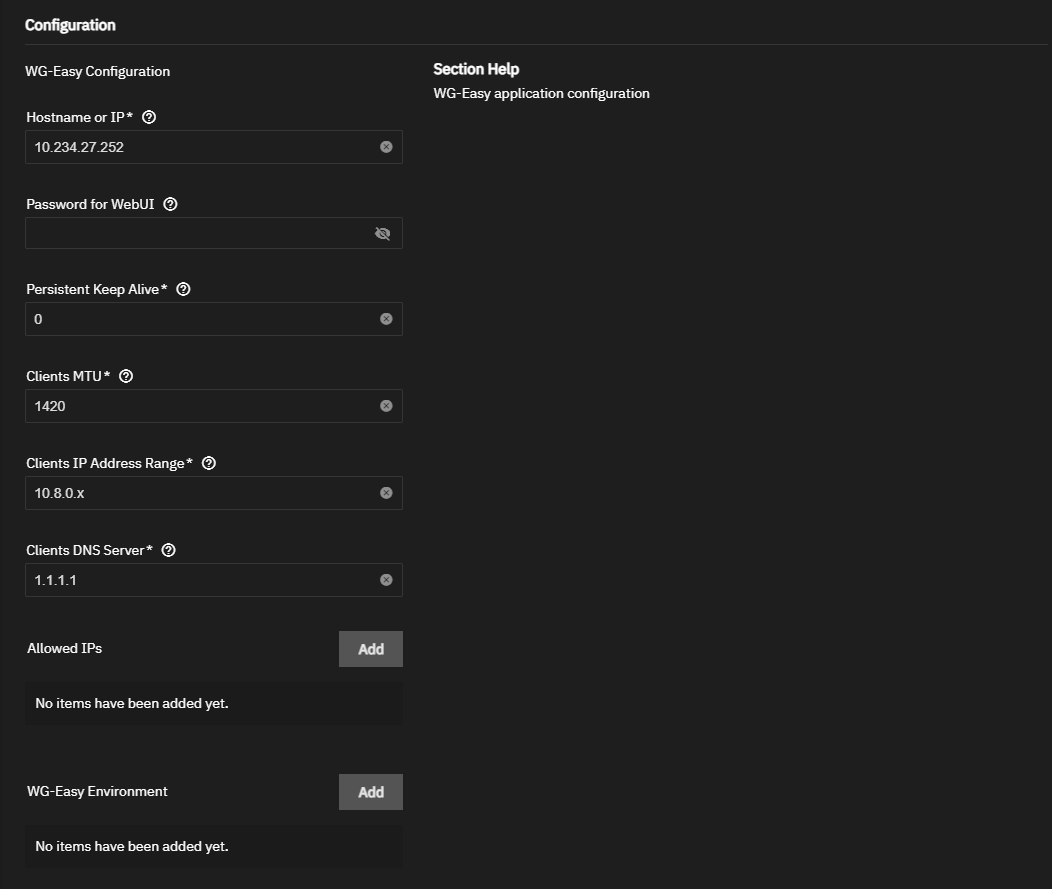The image size is (1052, 889).
Task: Open help tooltip for Hostname or IP
Action: point(149,117)
